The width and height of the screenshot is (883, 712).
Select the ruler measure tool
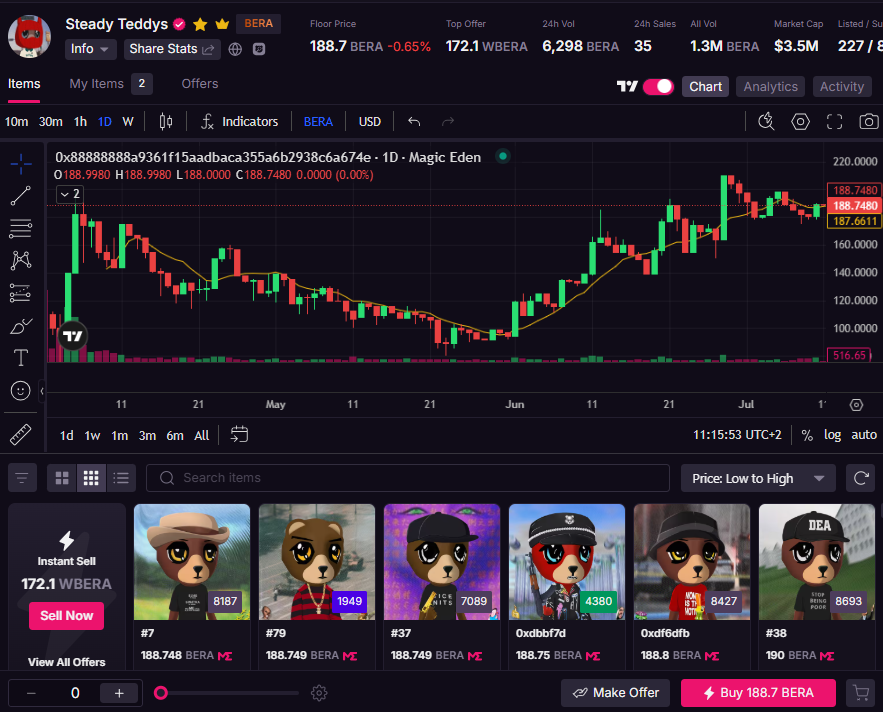point(21,434)
